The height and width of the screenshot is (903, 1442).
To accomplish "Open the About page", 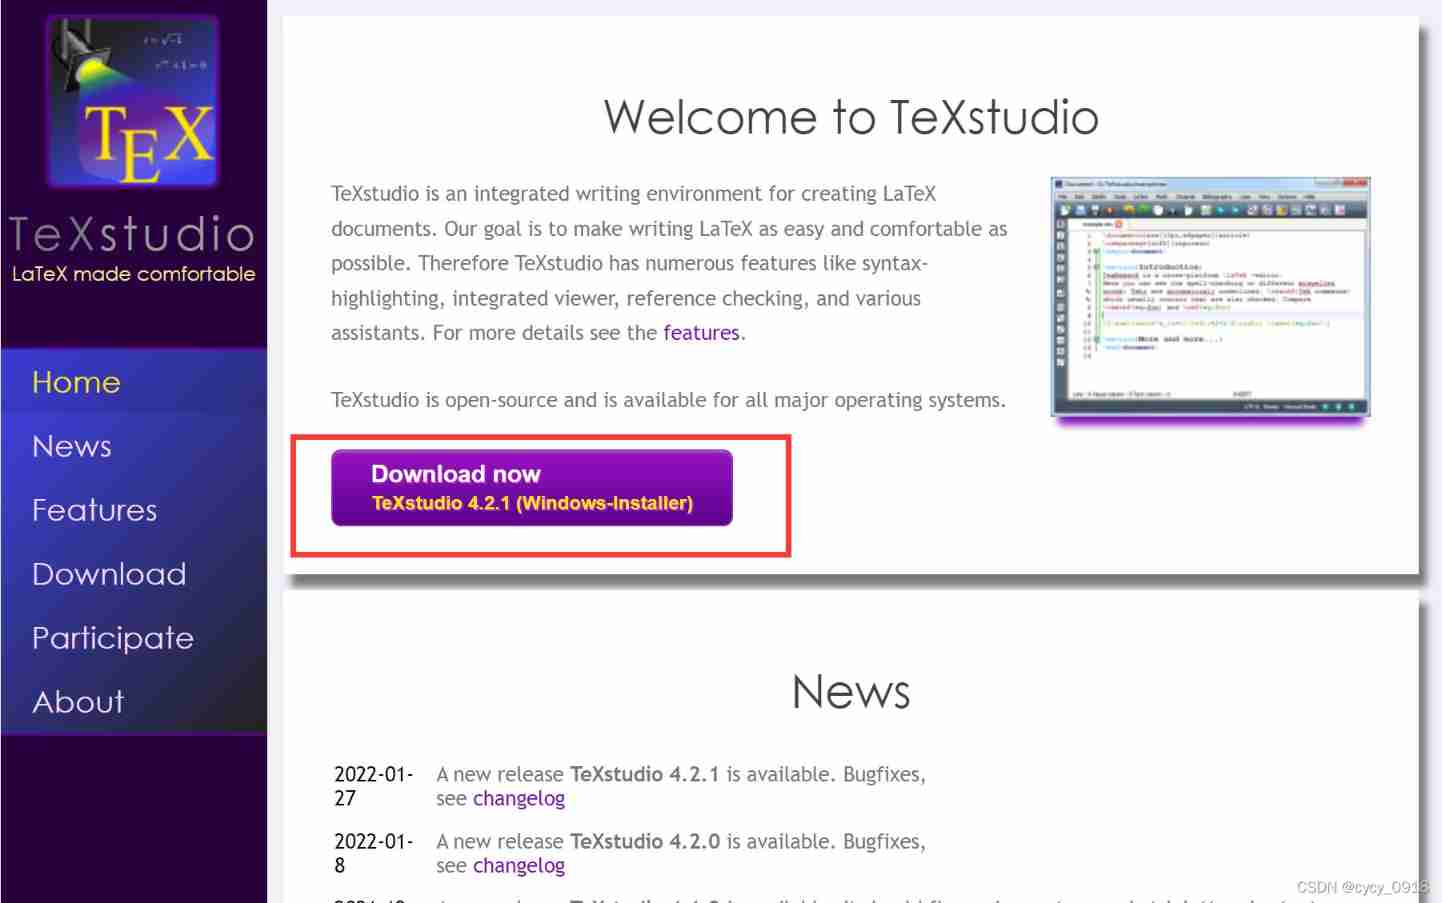I will [x=78, y=702].
